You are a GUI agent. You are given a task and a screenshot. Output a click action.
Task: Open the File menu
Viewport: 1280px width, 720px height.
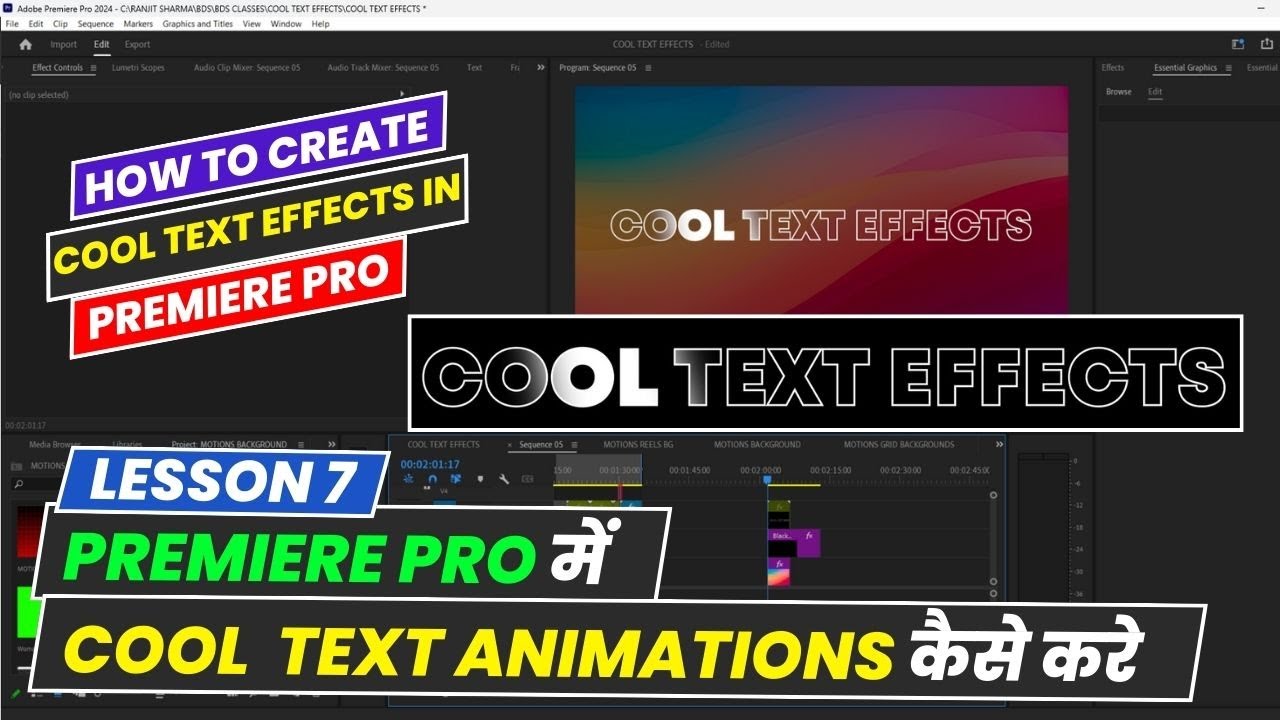[x=12, y=23]
